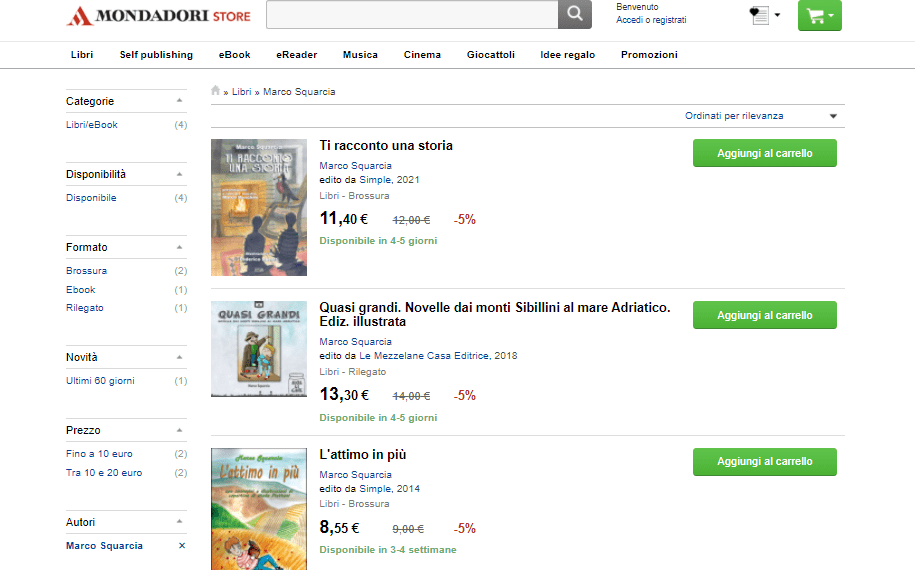Viewport: 915px width, 570px height.
Task: Filter by Brossura format
Action: point(86,271)
